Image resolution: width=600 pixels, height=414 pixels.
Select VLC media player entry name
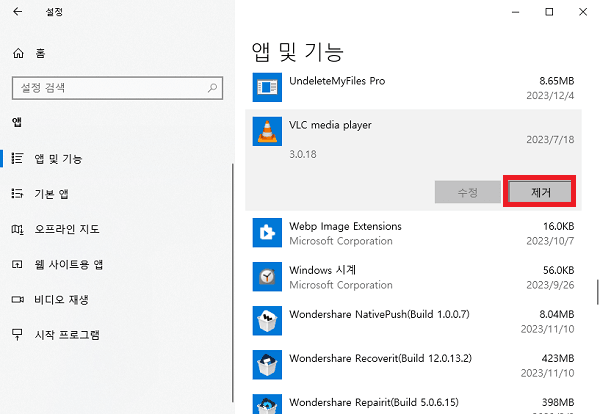330,125
